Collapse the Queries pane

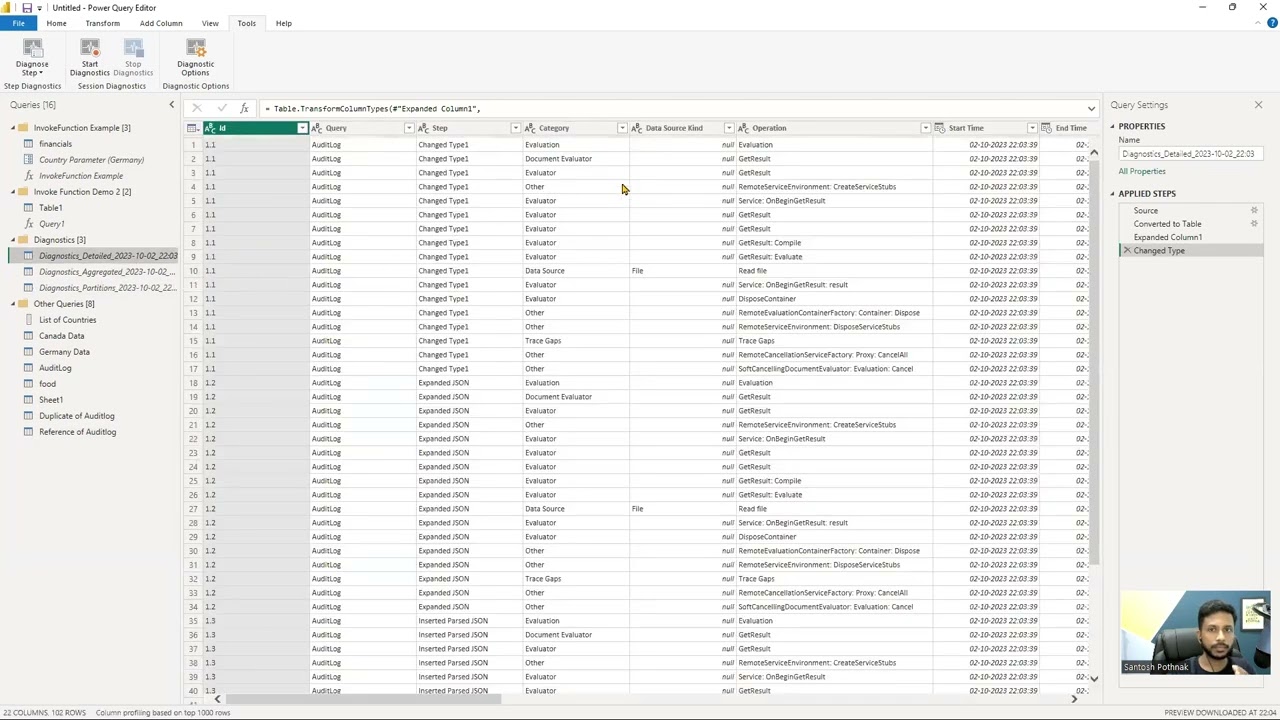tap(171, 105)
